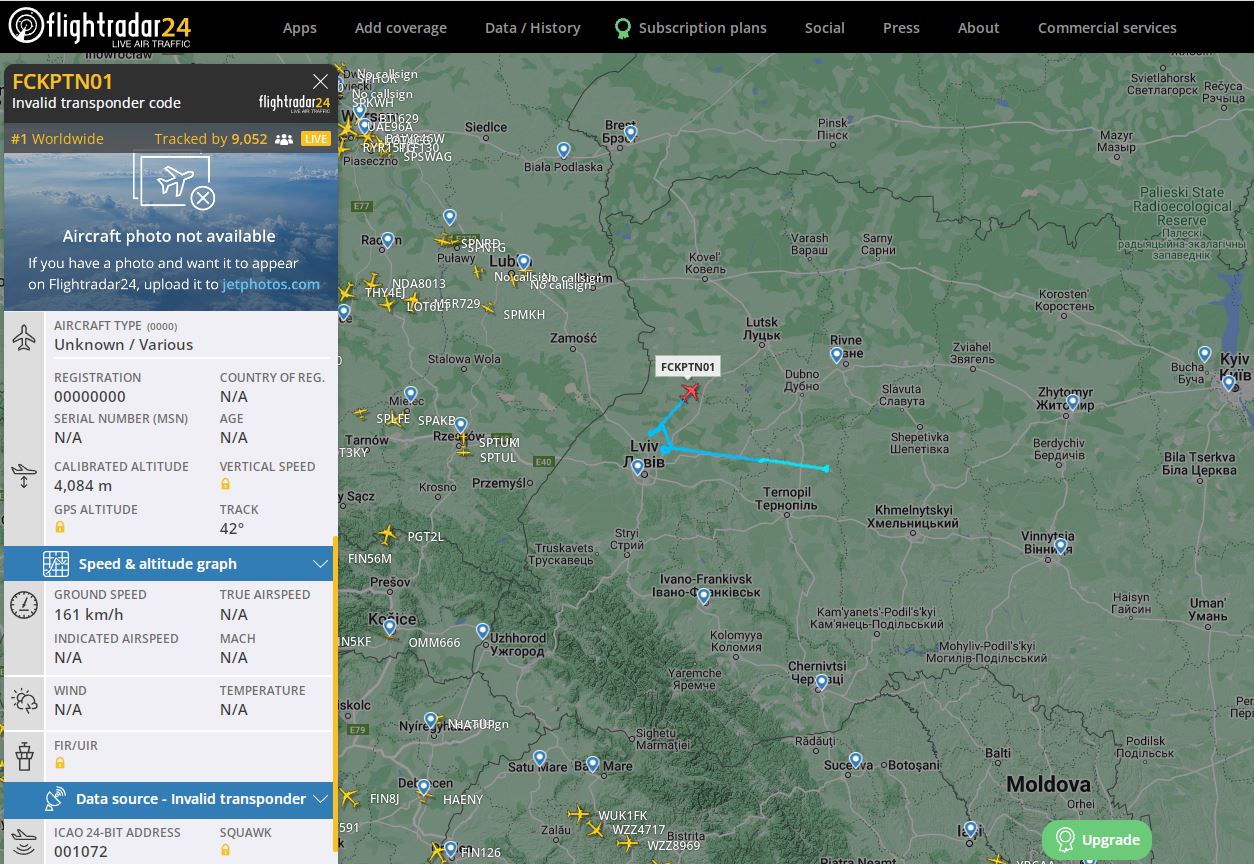Click the aircraft photo placeholder image

[169, 230]
